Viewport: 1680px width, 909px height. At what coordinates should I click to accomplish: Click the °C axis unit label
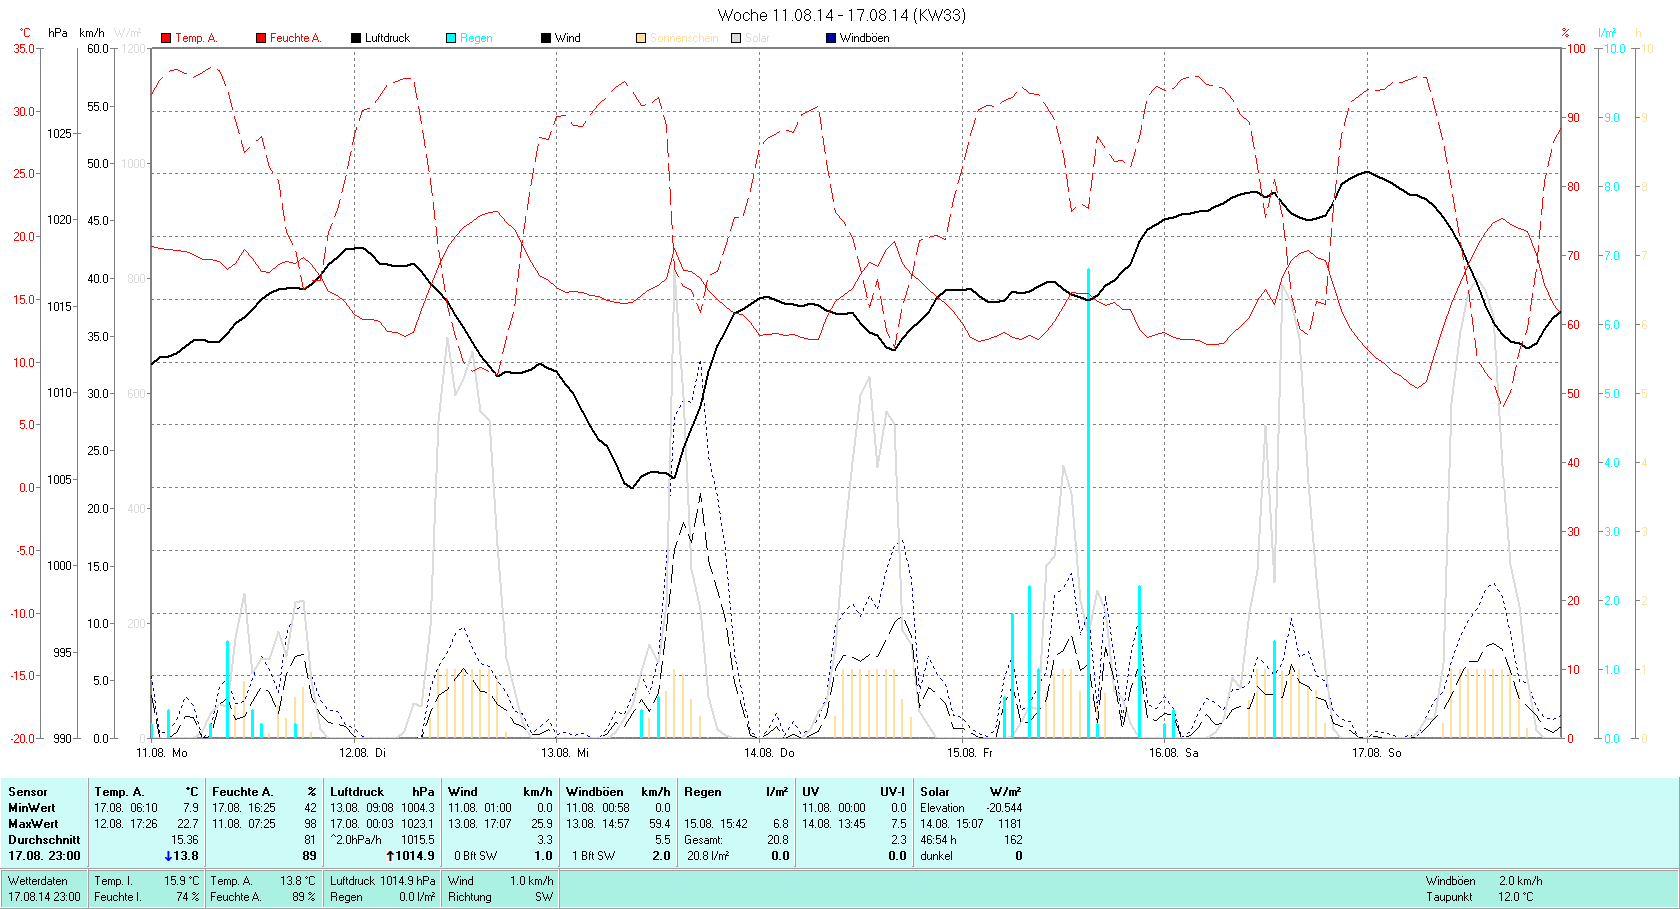25,33
